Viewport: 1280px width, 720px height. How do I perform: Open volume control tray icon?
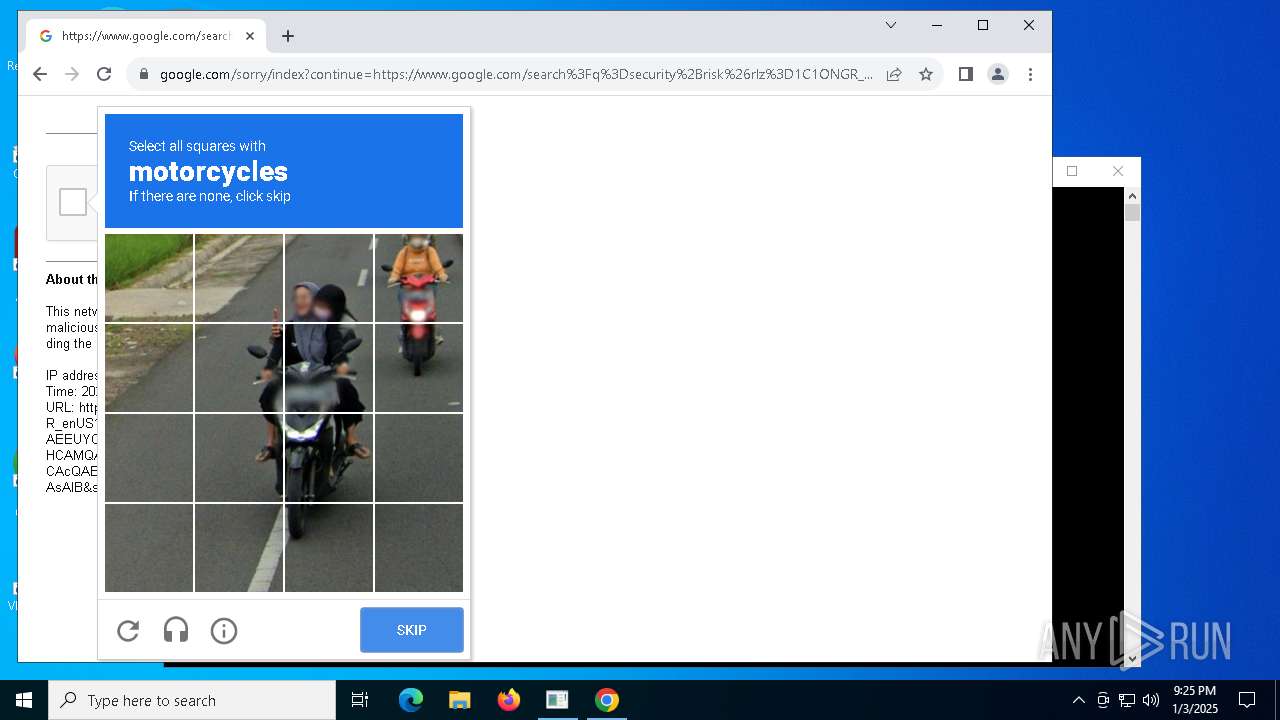tap(1151, 700)
